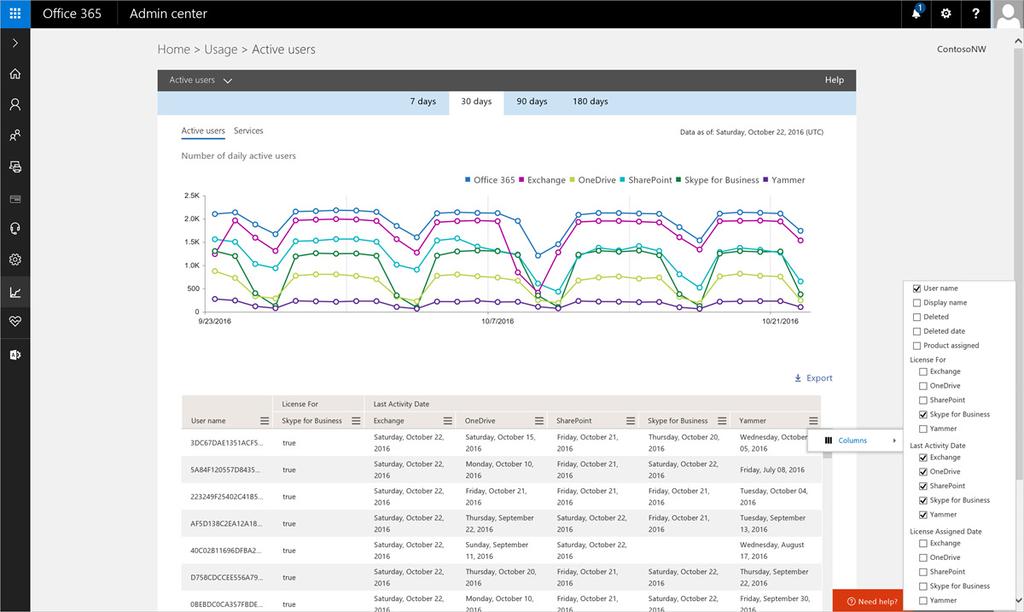This screenshot has width=1024, height=612.
Task: Toggle Office 365 legend swatch
Action: [468, 180]
